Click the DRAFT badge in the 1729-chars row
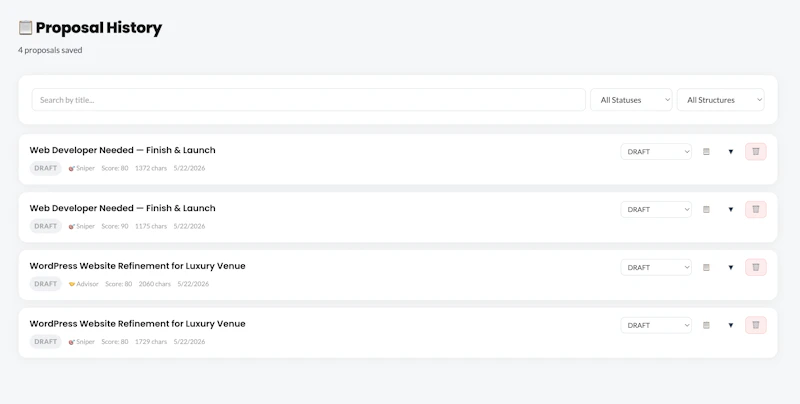This screenshot has height=404, width=800. (45, 342)
